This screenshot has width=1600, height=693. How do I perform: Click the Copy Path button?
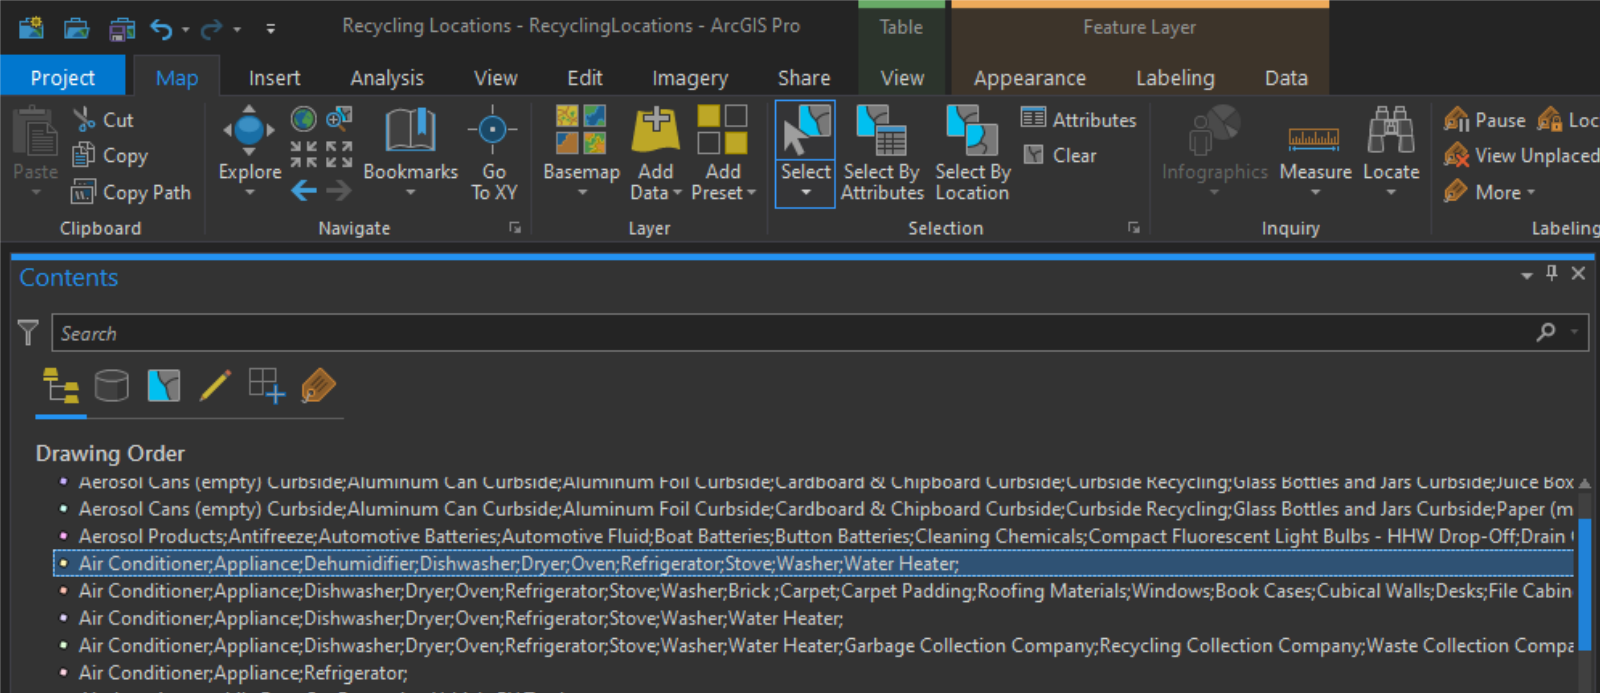[x=131, y=192]
